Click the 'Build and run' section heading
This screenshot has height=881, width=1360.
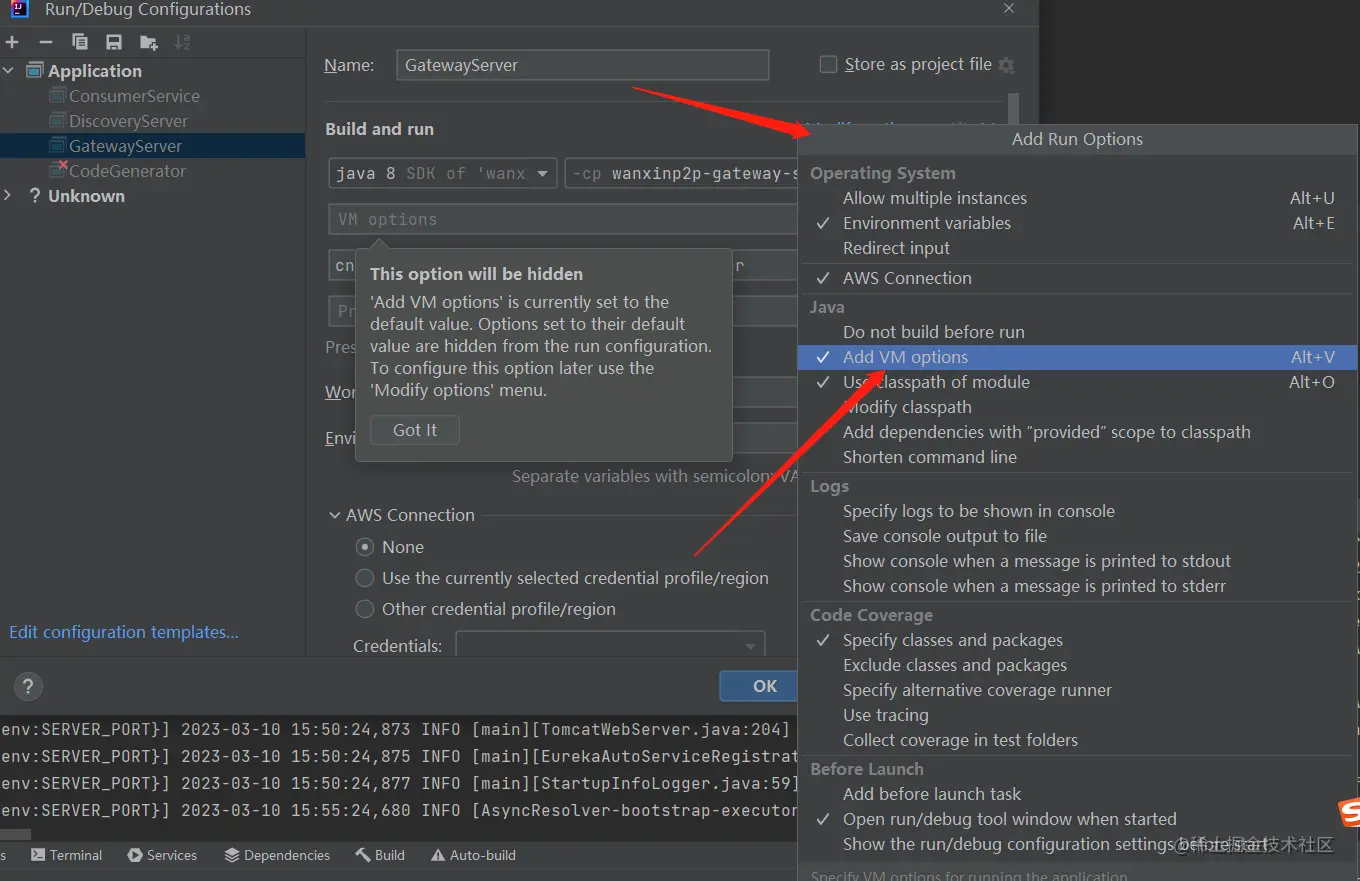(x=379, y=129)
